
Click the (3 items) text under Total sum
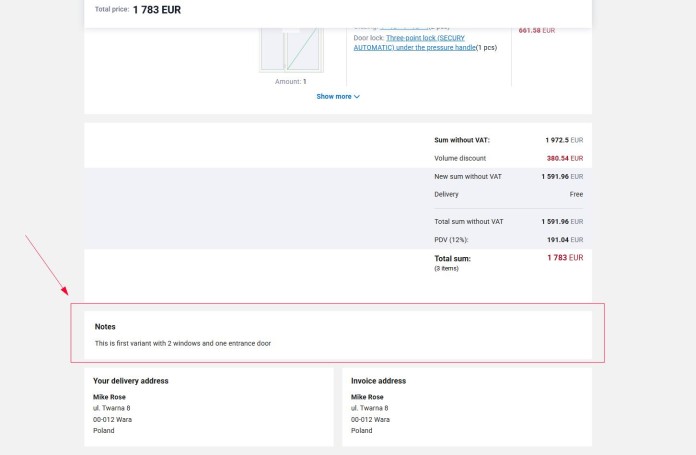coord(446,268)
